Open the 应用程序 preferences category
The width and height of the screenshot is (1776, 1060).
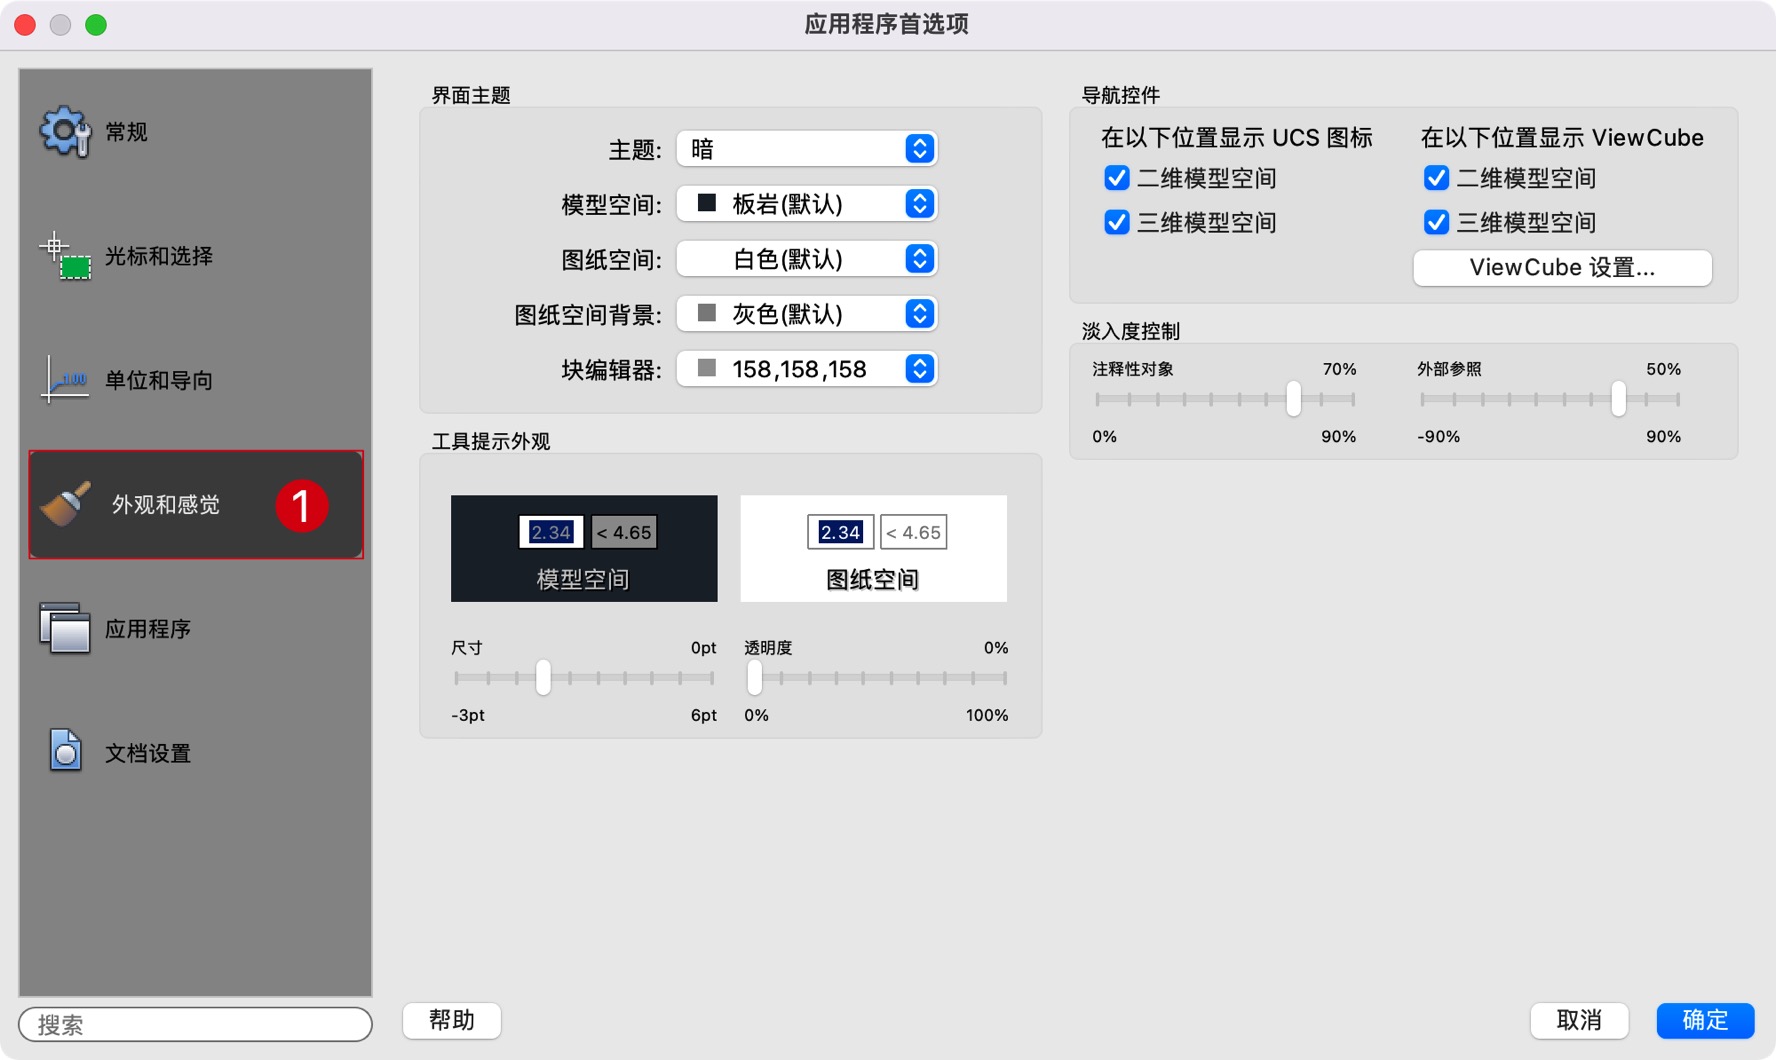tap(64, 628)
